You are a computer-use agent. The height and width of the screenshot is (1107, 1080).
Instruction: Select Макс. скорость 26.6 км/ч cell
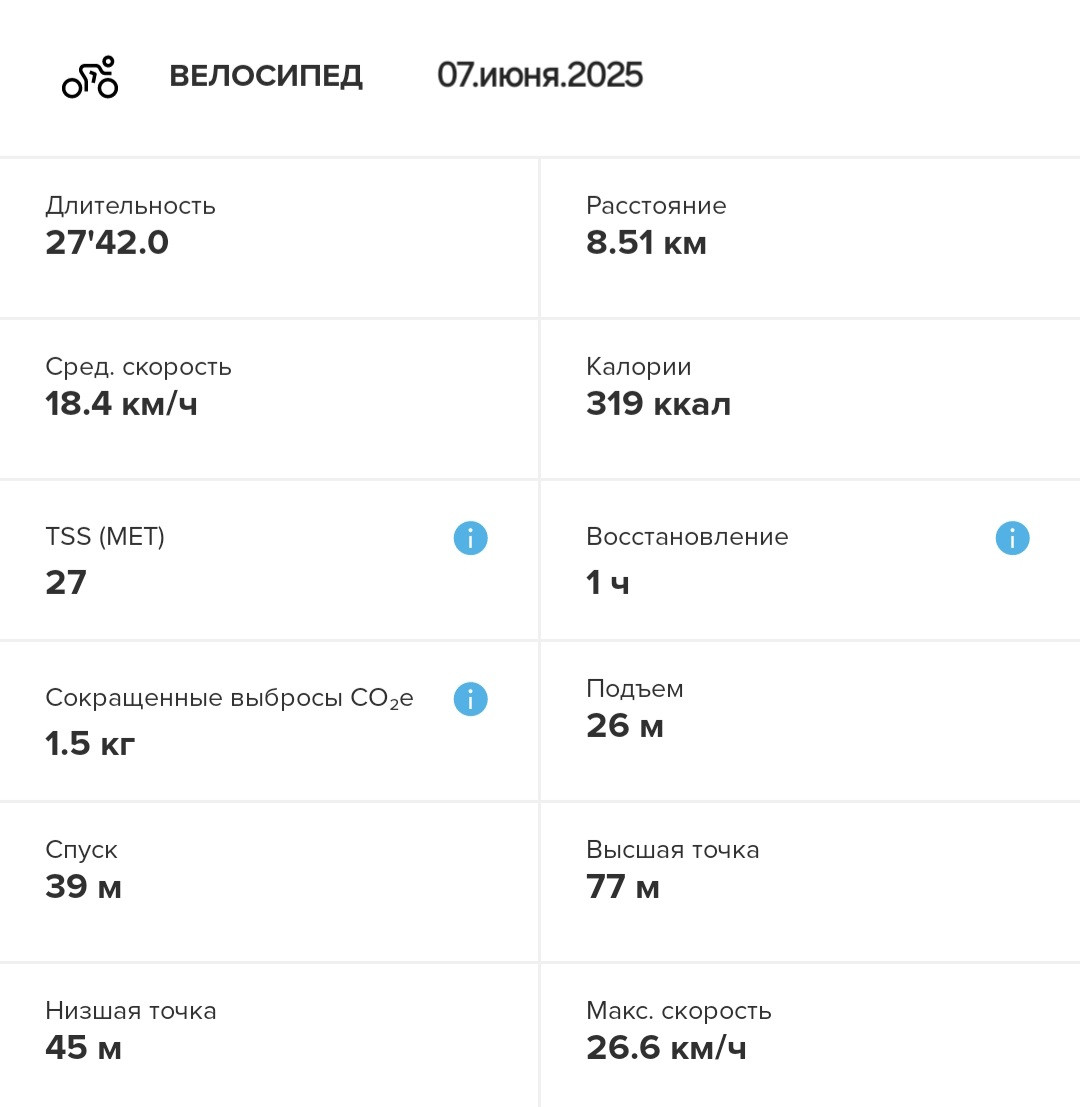[810, 1036]
